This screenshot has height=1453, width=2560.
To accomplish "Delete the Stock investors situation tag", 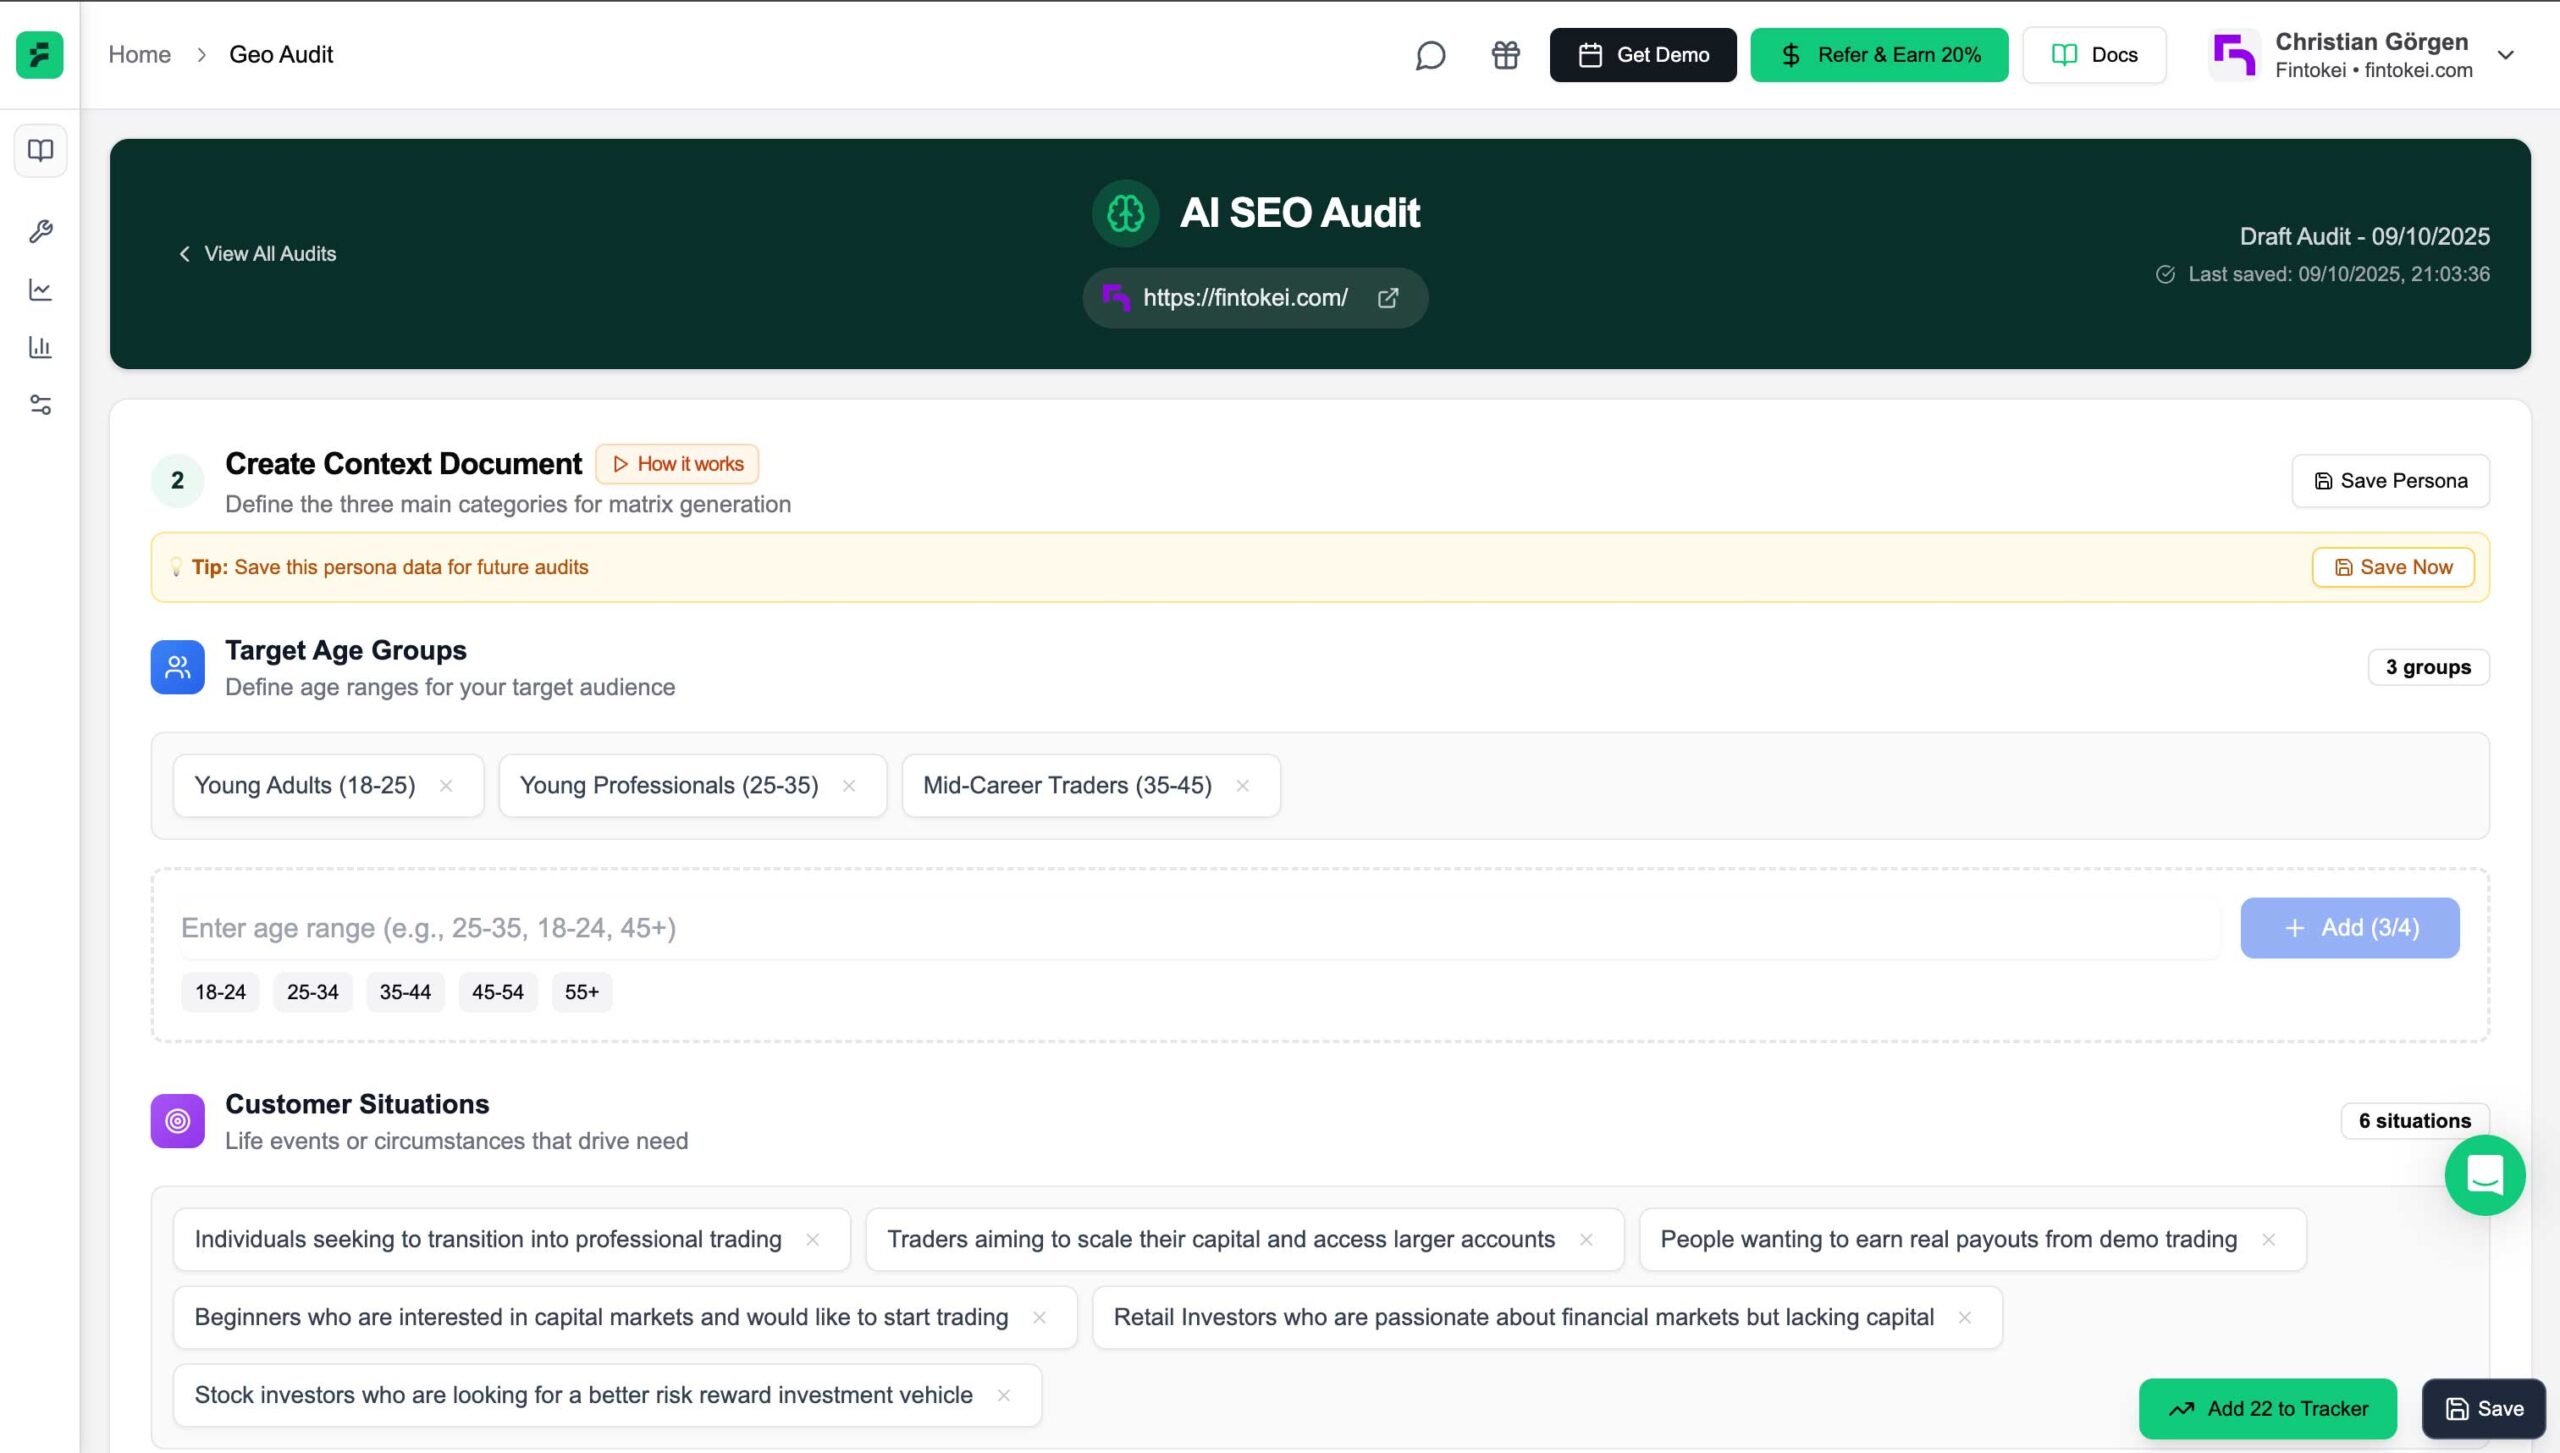I will click(x=1003, y=1395).
